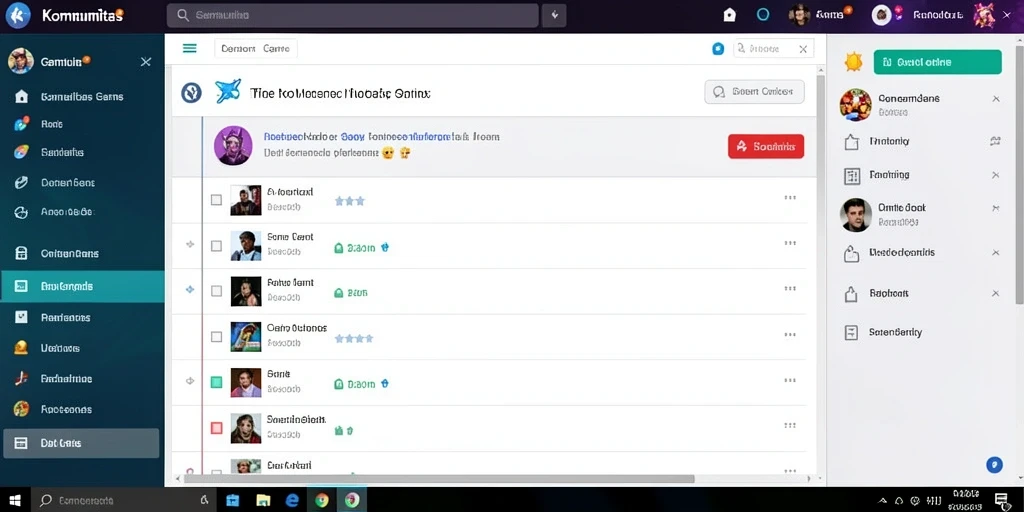Toggle the green filled row checkbox

[216, 383]
